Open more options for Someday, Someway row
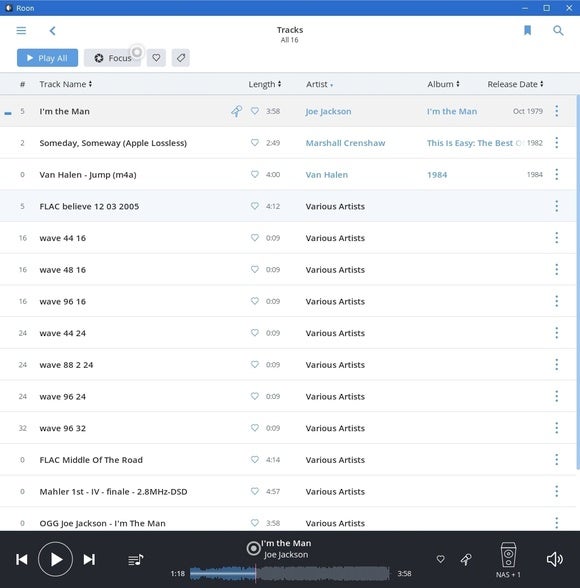Image resolution: width=580 pixels, height=588 pixels. [557, 142]
